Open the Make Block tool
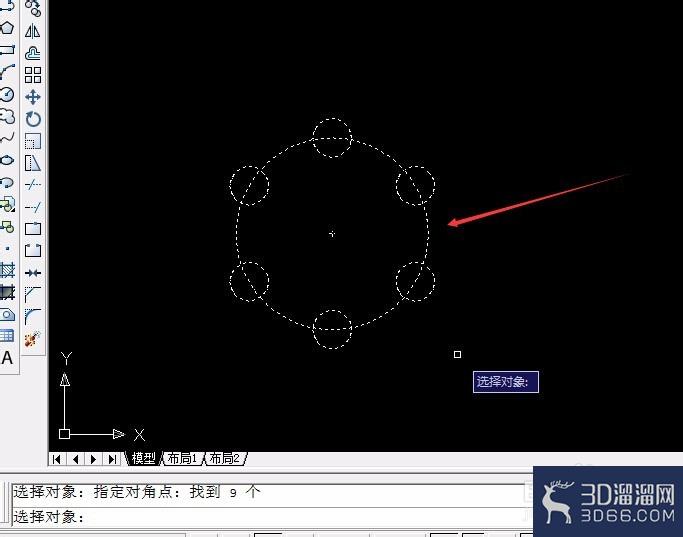This screenshot has height=537, width=683. tap(7, 226)
